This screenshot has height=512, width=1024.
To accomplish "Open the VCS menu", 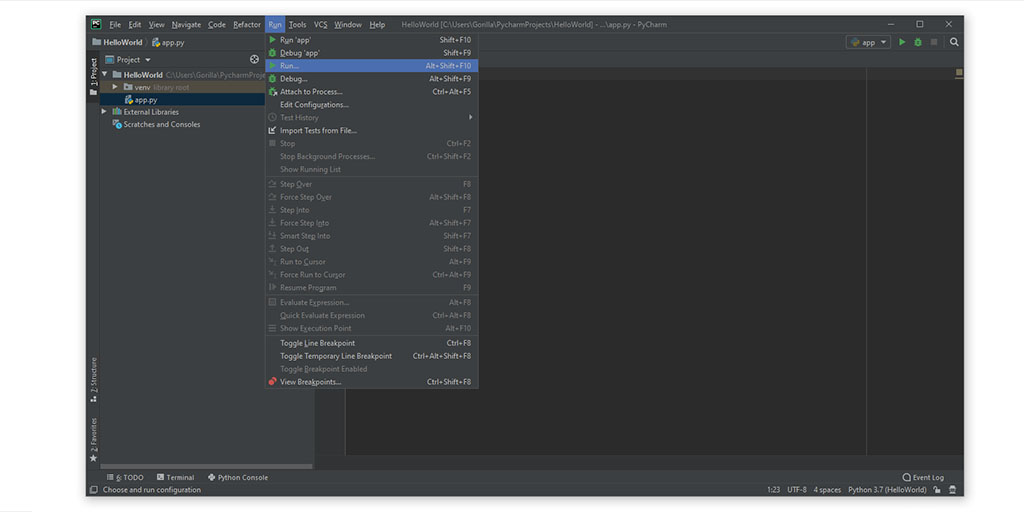I will click(x=321, y=25).
